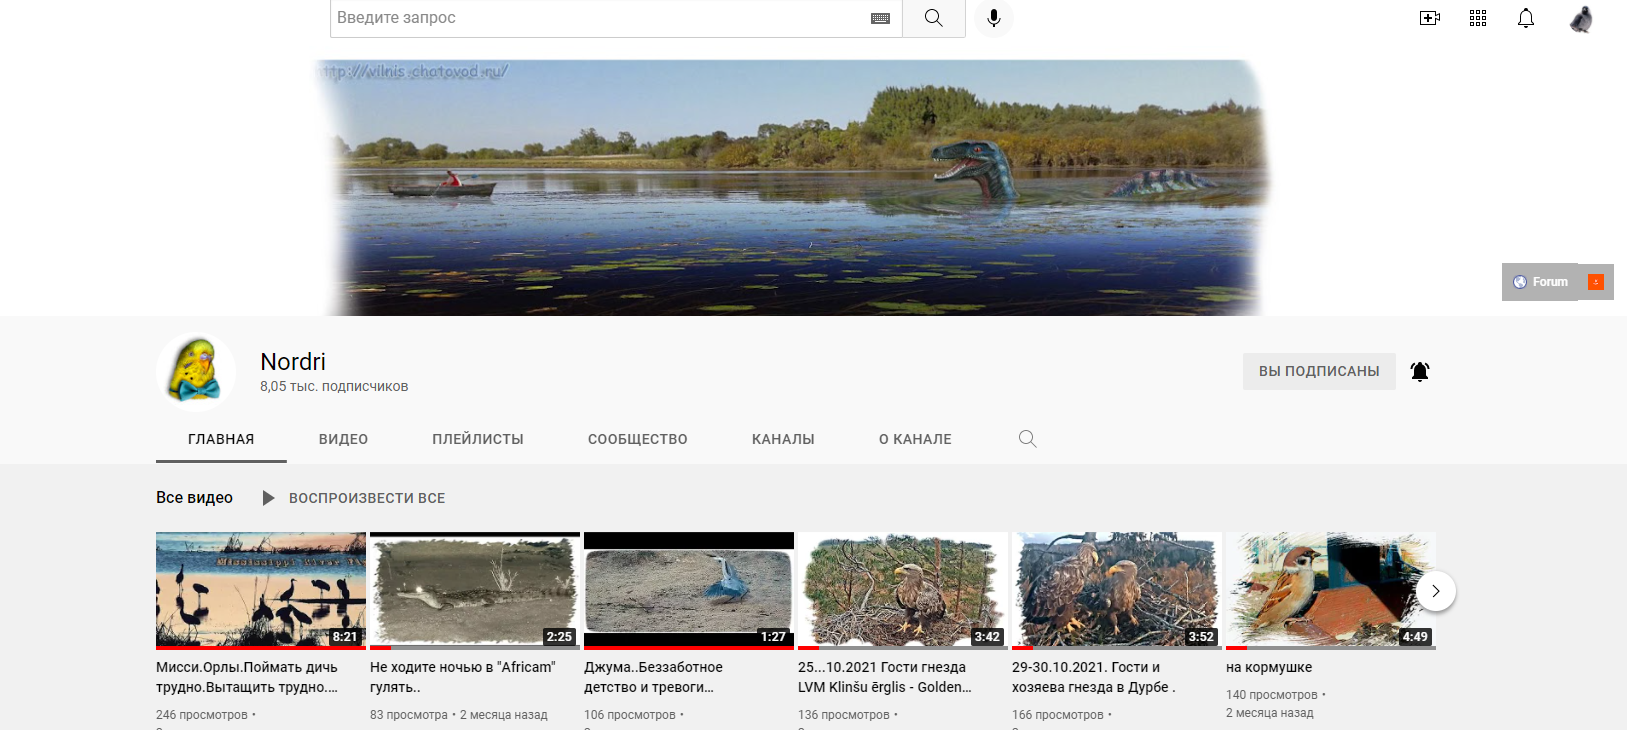
Task: Open the КАНАЛЫ tab
Action: [x=783, y=439]
